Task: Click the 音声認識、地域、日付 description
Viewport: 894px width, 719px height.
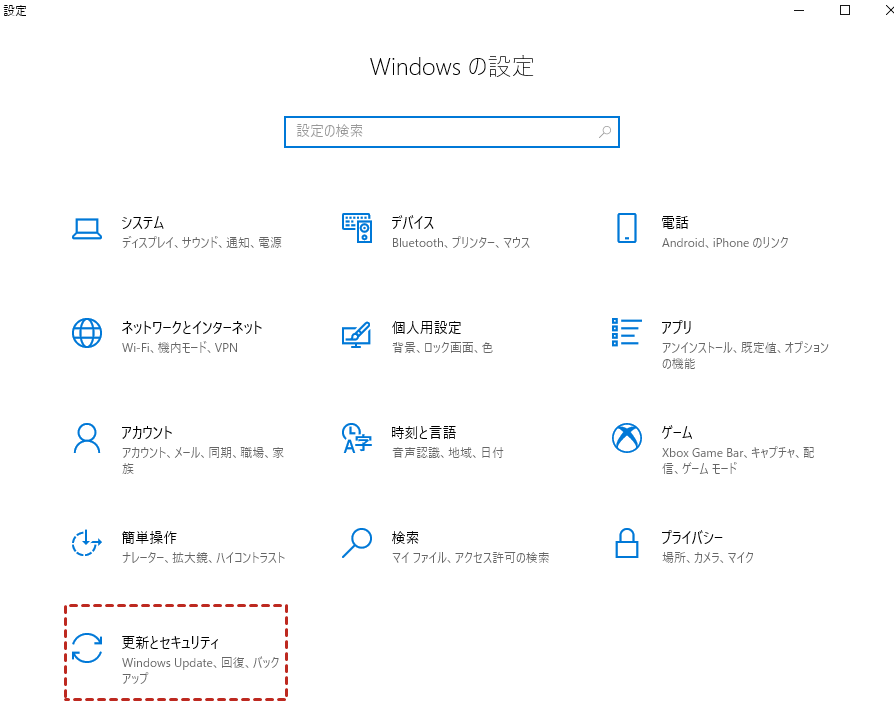Action: click(x=448, y=452)
